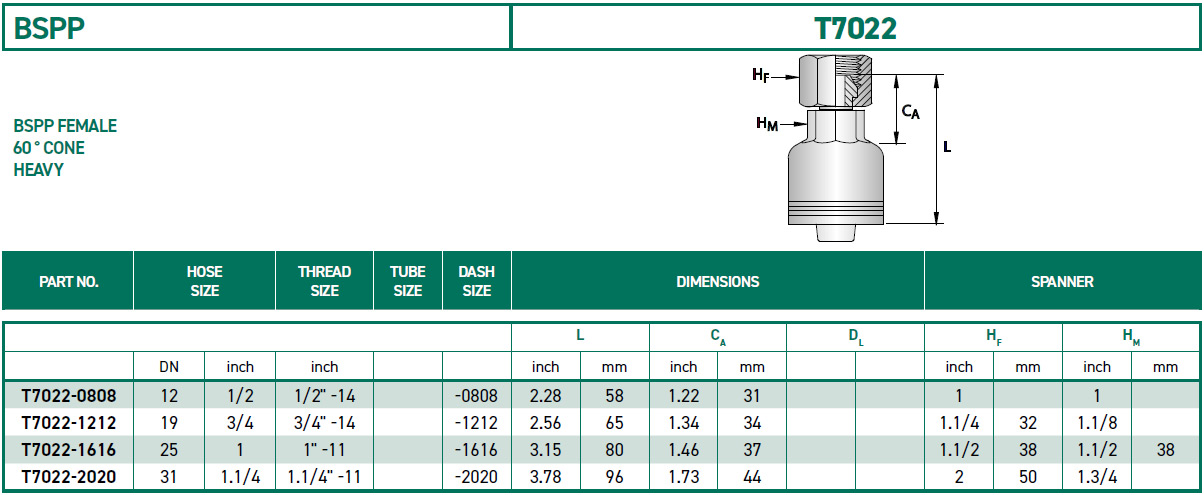Click CA mm value 44
The height and width of the screenshot is (495, 1204).
(752, 477)
